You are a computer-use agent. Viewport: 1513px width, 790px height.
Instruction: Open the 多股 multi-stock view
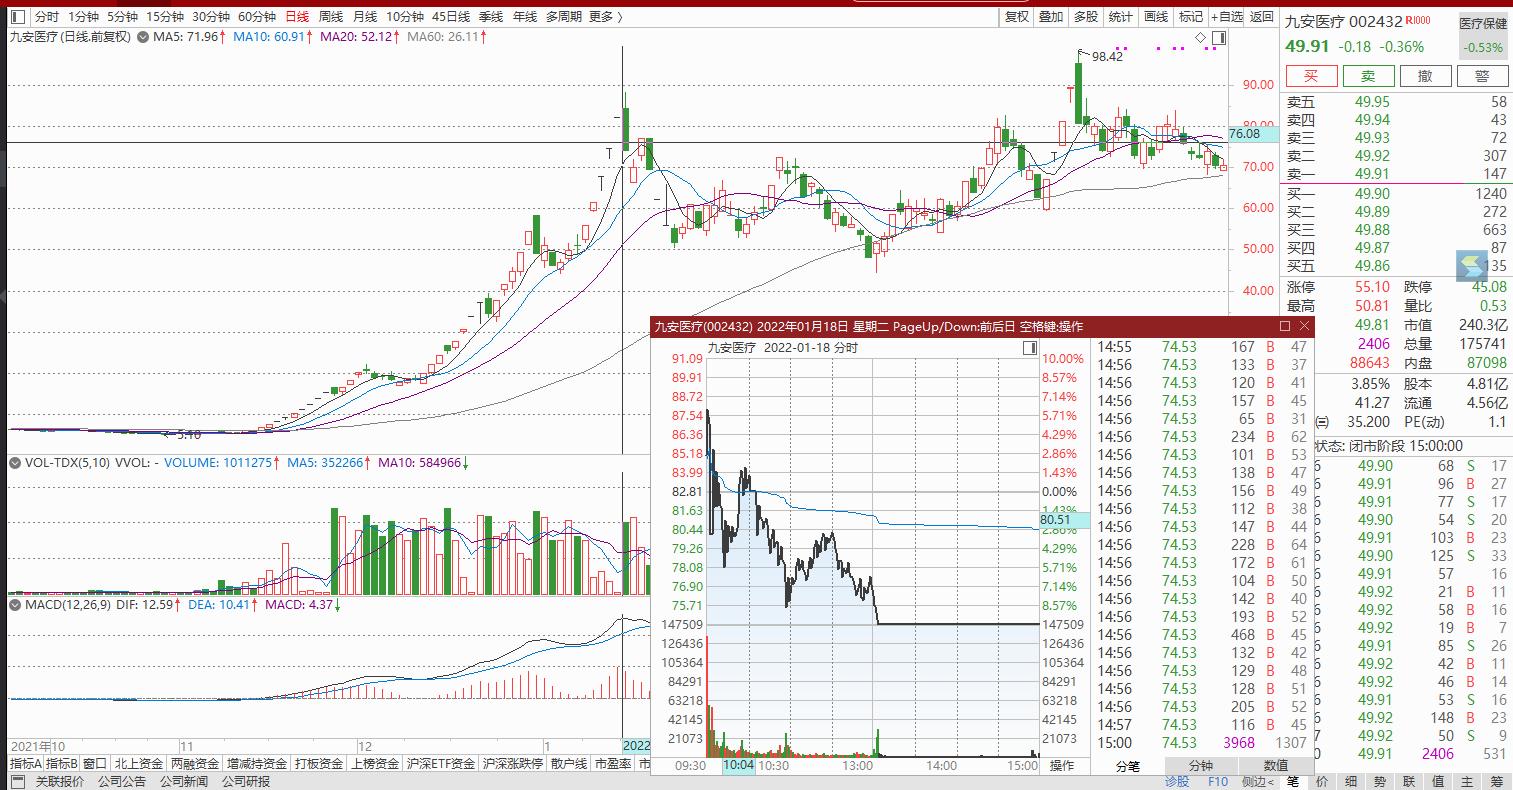pyautogui.click(x=1086, y=17)
